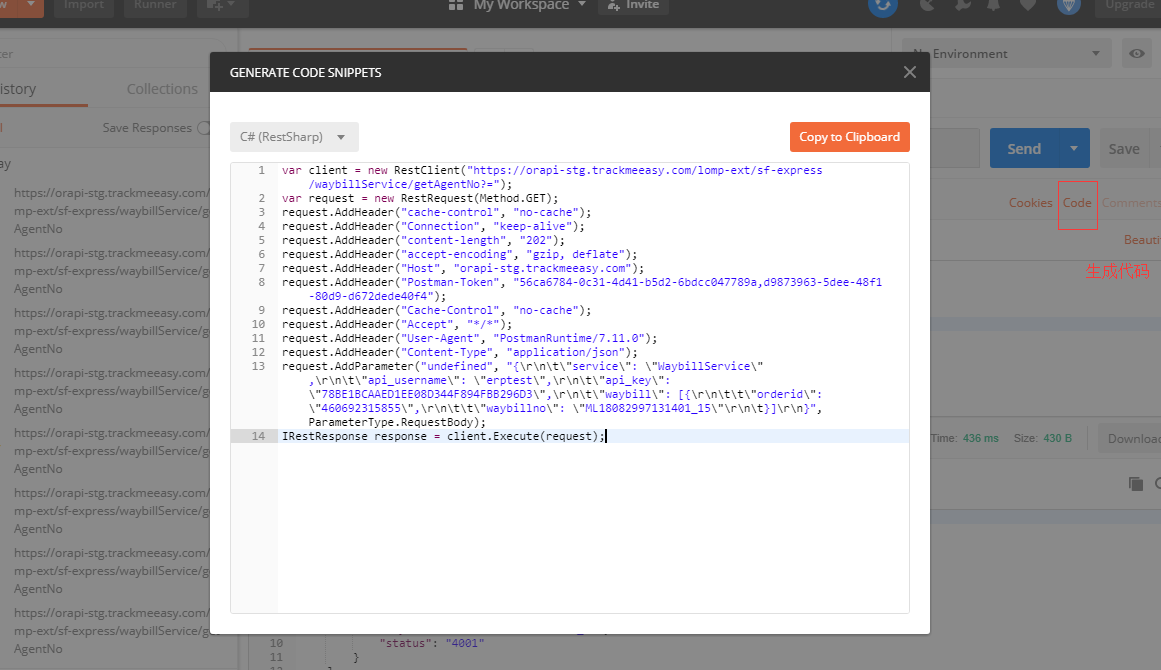Viewport: 1161px width, 670px height.
Task: Click the new window icon button
Action: 221,5
